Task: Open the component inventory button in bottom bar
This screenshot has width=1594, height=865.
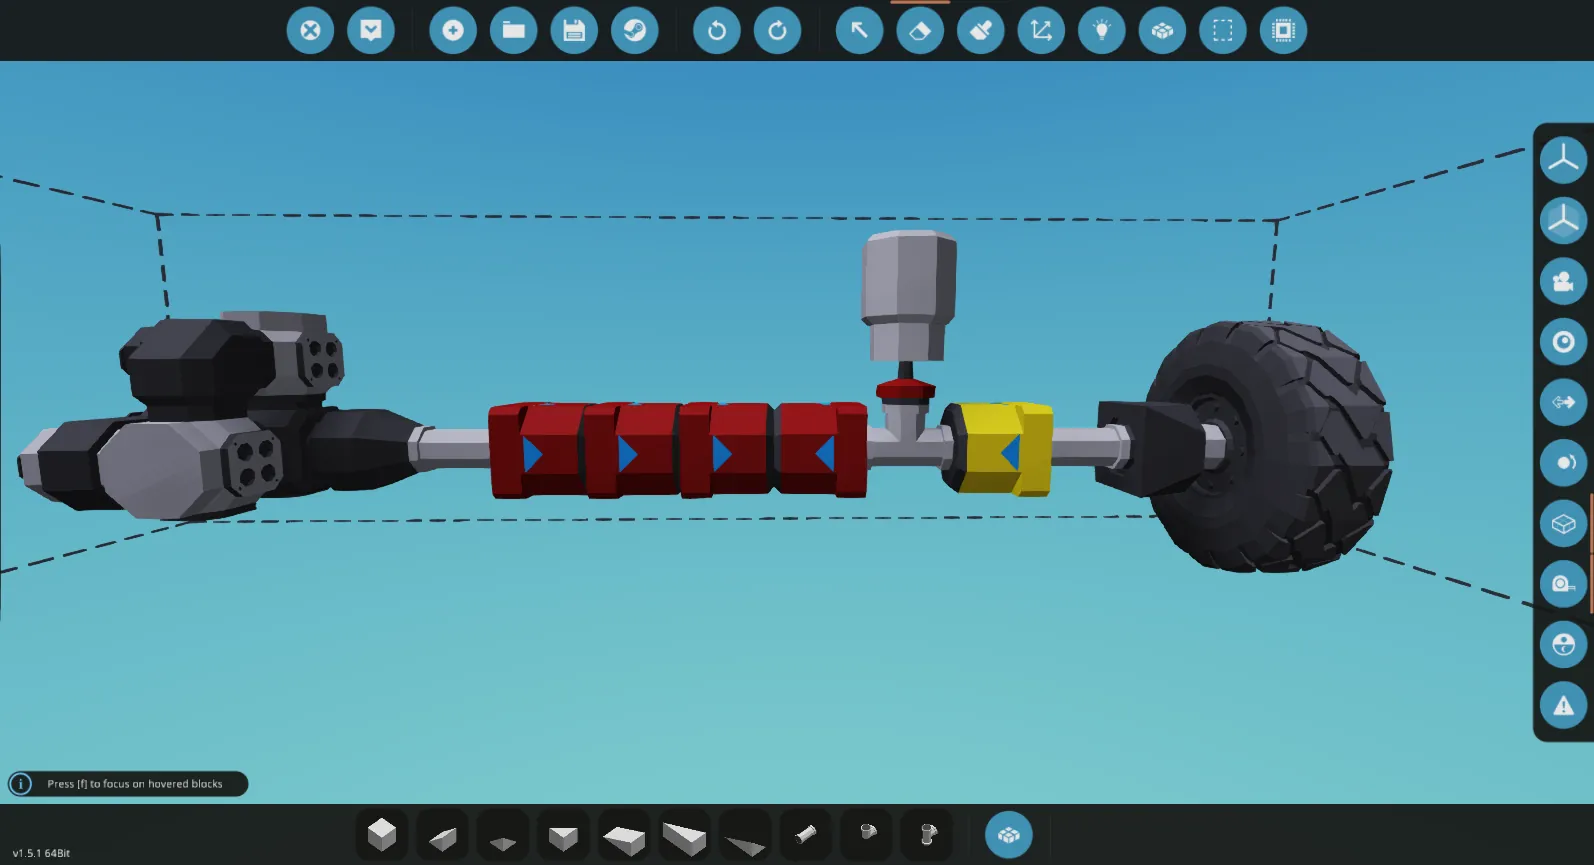Action: (1008, 835)
